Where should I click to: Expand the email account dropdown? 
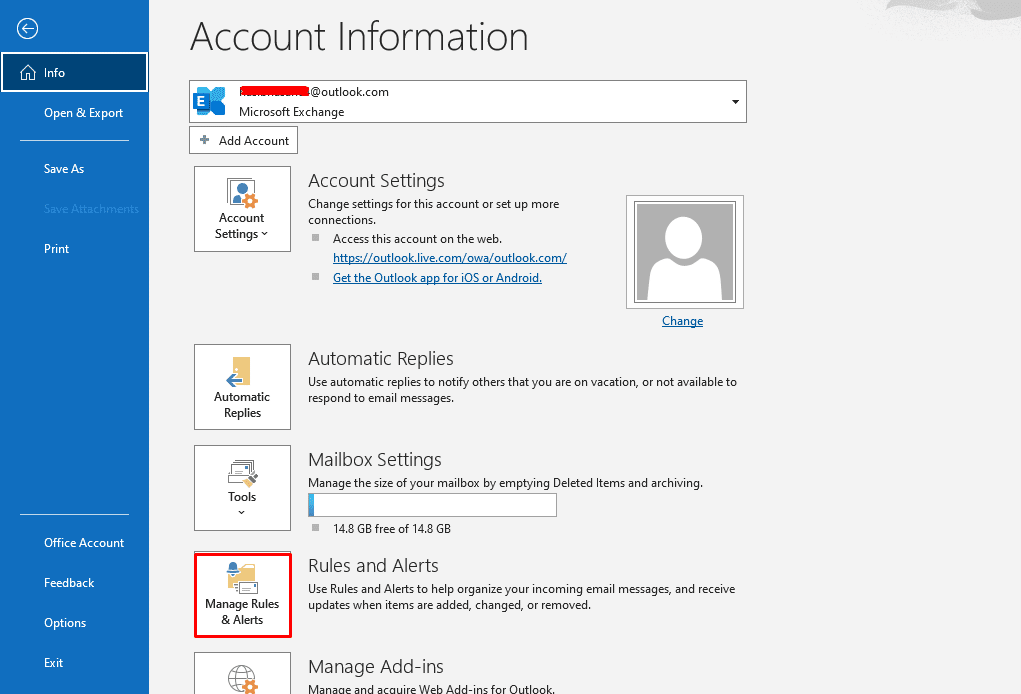click(735, 102)
